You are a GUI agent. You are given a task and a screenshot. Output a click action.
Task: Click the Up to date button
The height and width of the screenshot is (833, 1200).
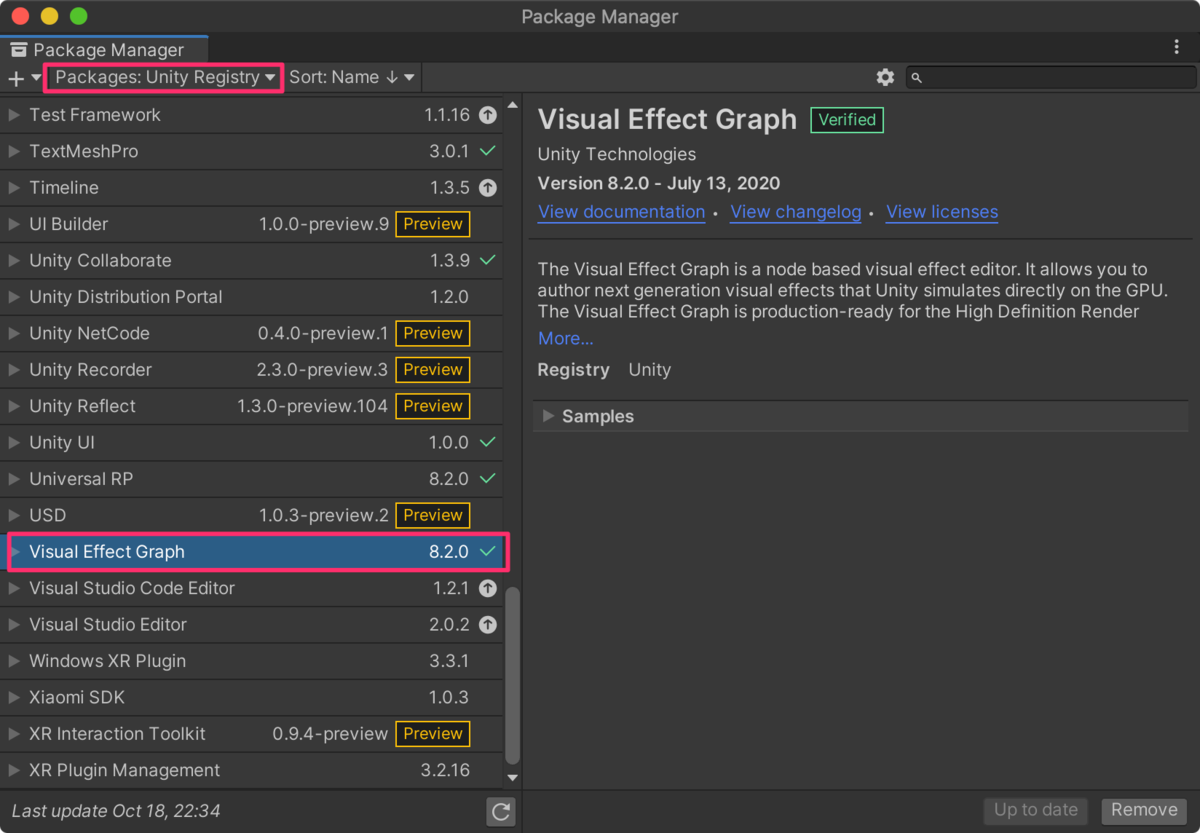tap(1036, 810)
